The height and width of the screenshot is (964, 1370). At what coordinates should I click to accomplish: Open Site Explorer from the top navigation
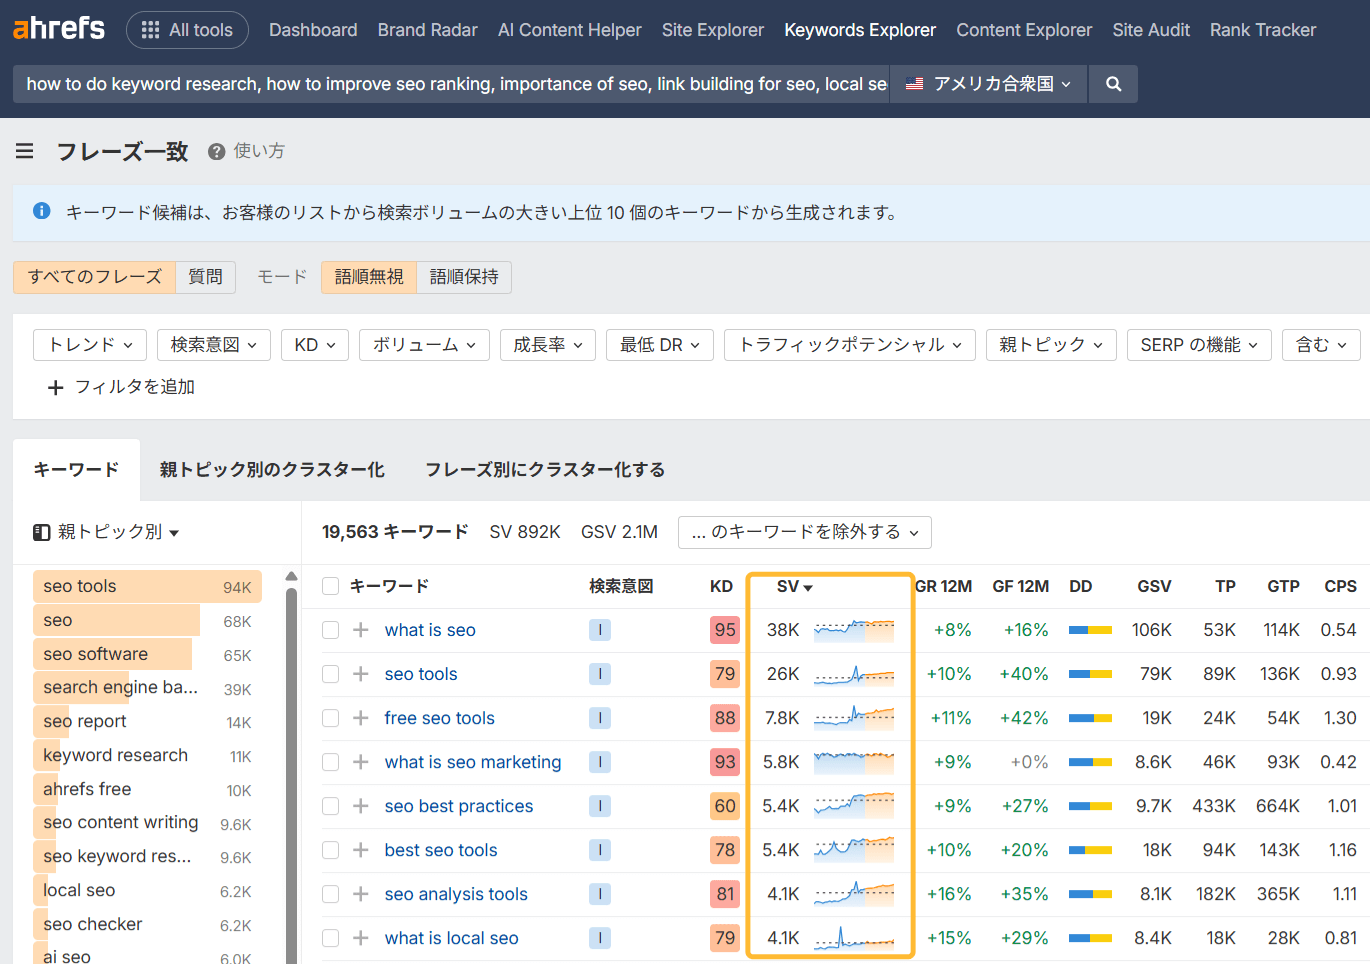pos(712,30)
